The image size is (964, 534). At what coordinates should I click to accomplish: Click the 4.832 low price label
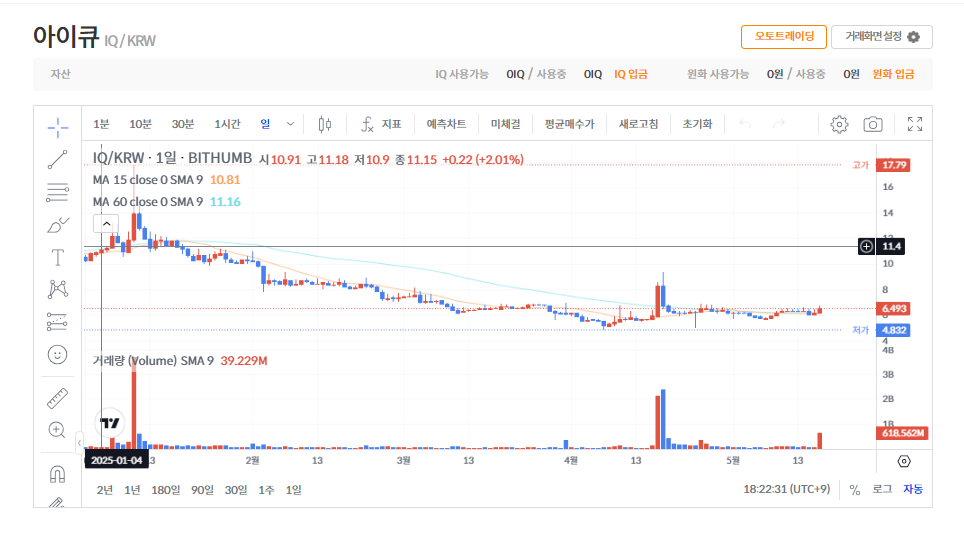pyautogui.click(x=893, y=330)
